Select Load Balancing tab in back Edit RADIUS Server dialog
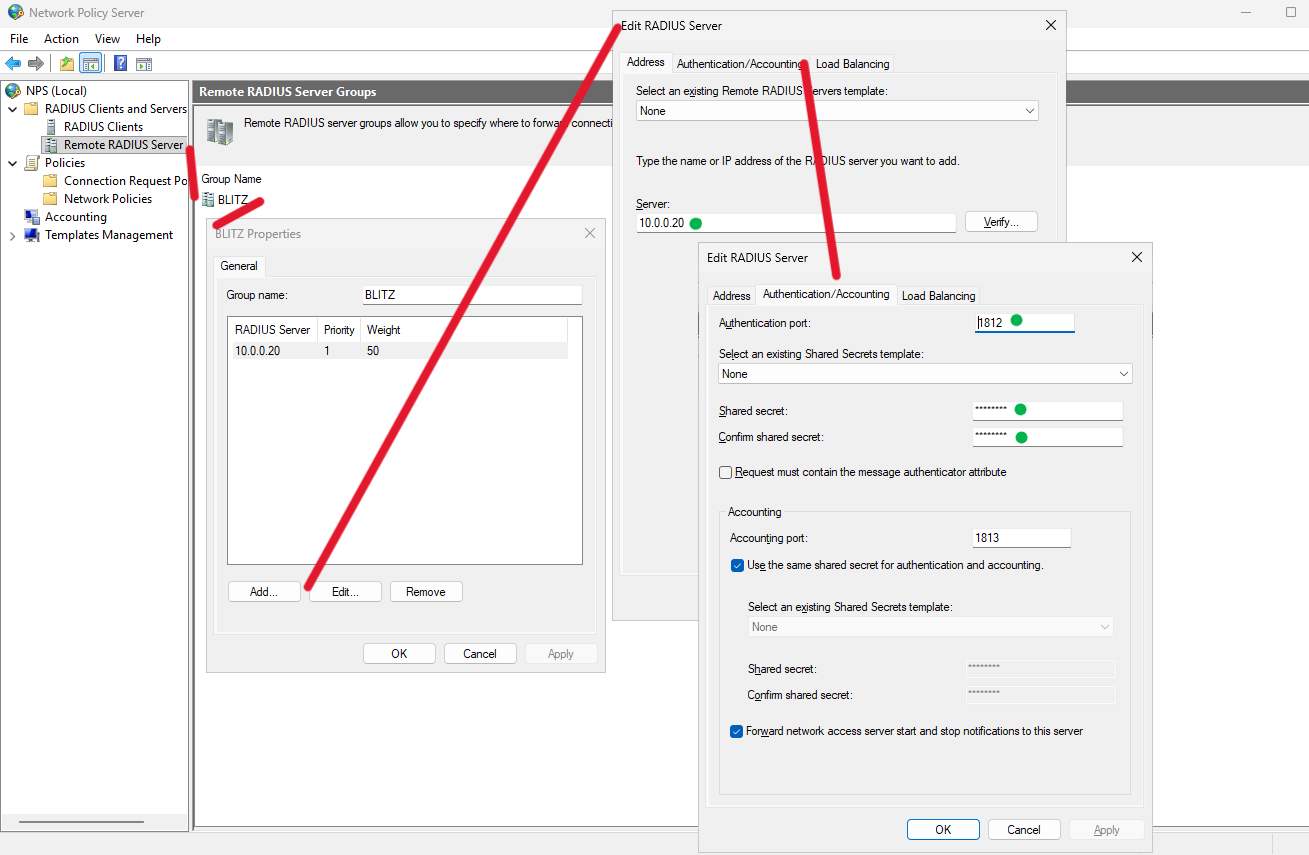The image size is (1309, 855). click(852, 64)
